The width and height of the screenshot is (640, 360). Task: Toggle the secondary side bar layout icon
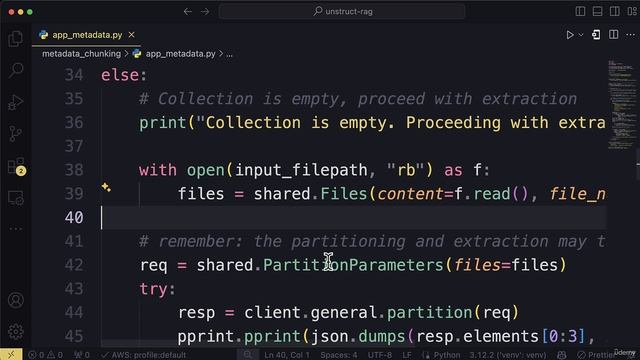tap(614, 11)
